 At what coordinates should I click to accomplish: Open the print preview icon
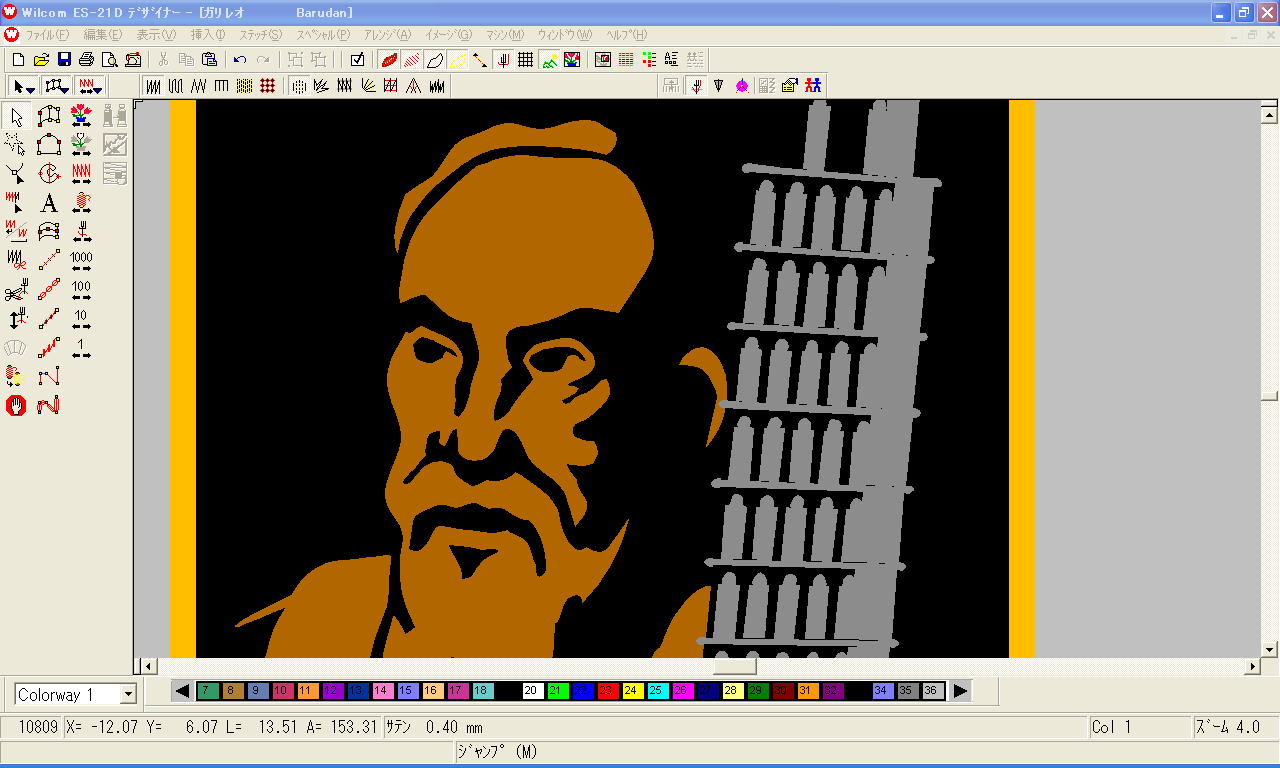click(x=110, y=60)
